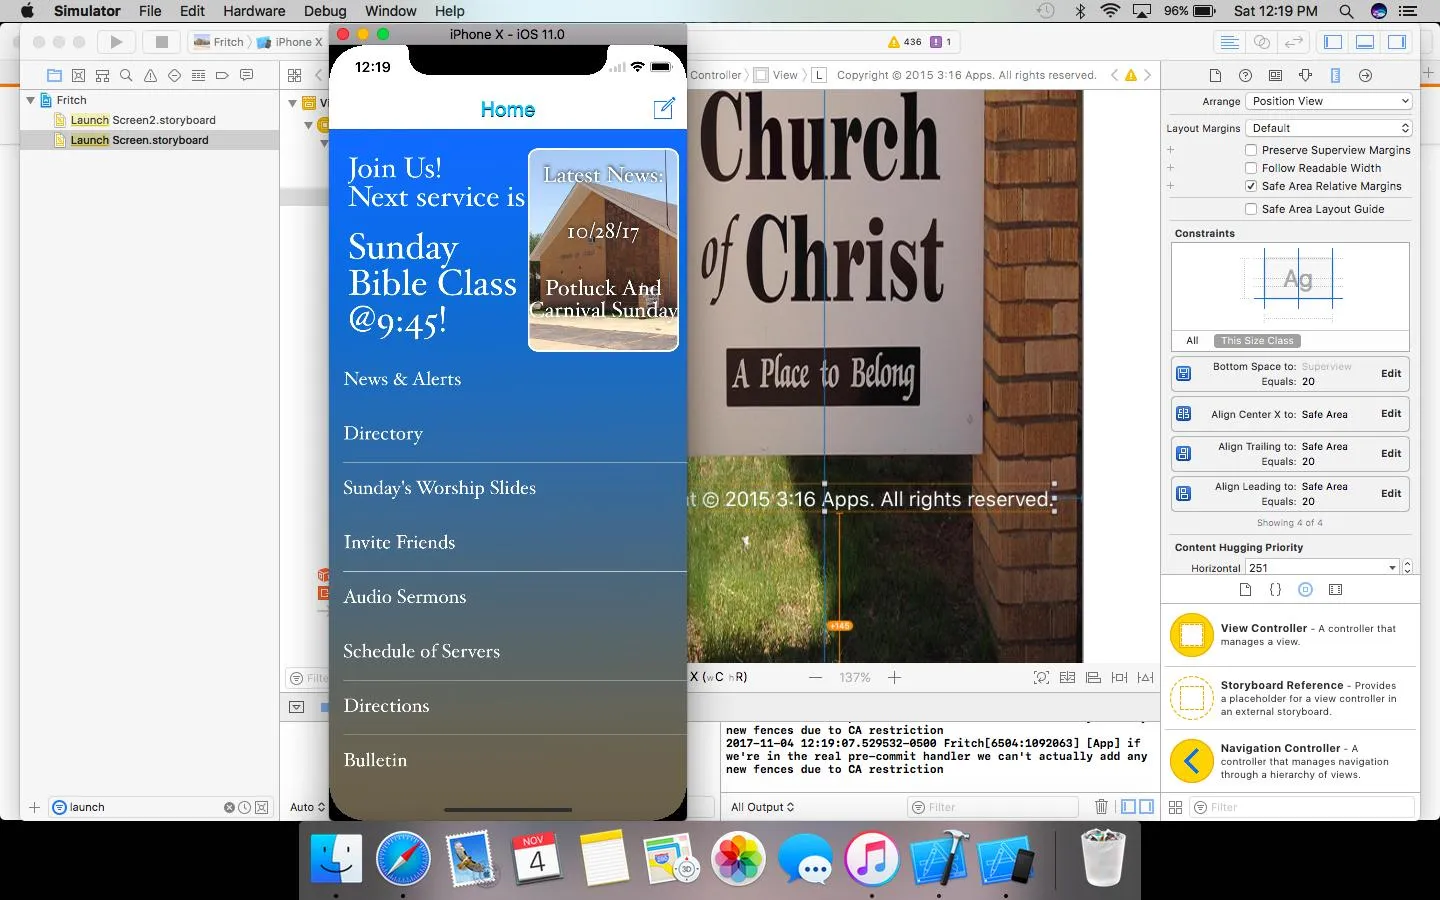Uncheck Safe Area Relative Margins

(x=1251, y=186)
